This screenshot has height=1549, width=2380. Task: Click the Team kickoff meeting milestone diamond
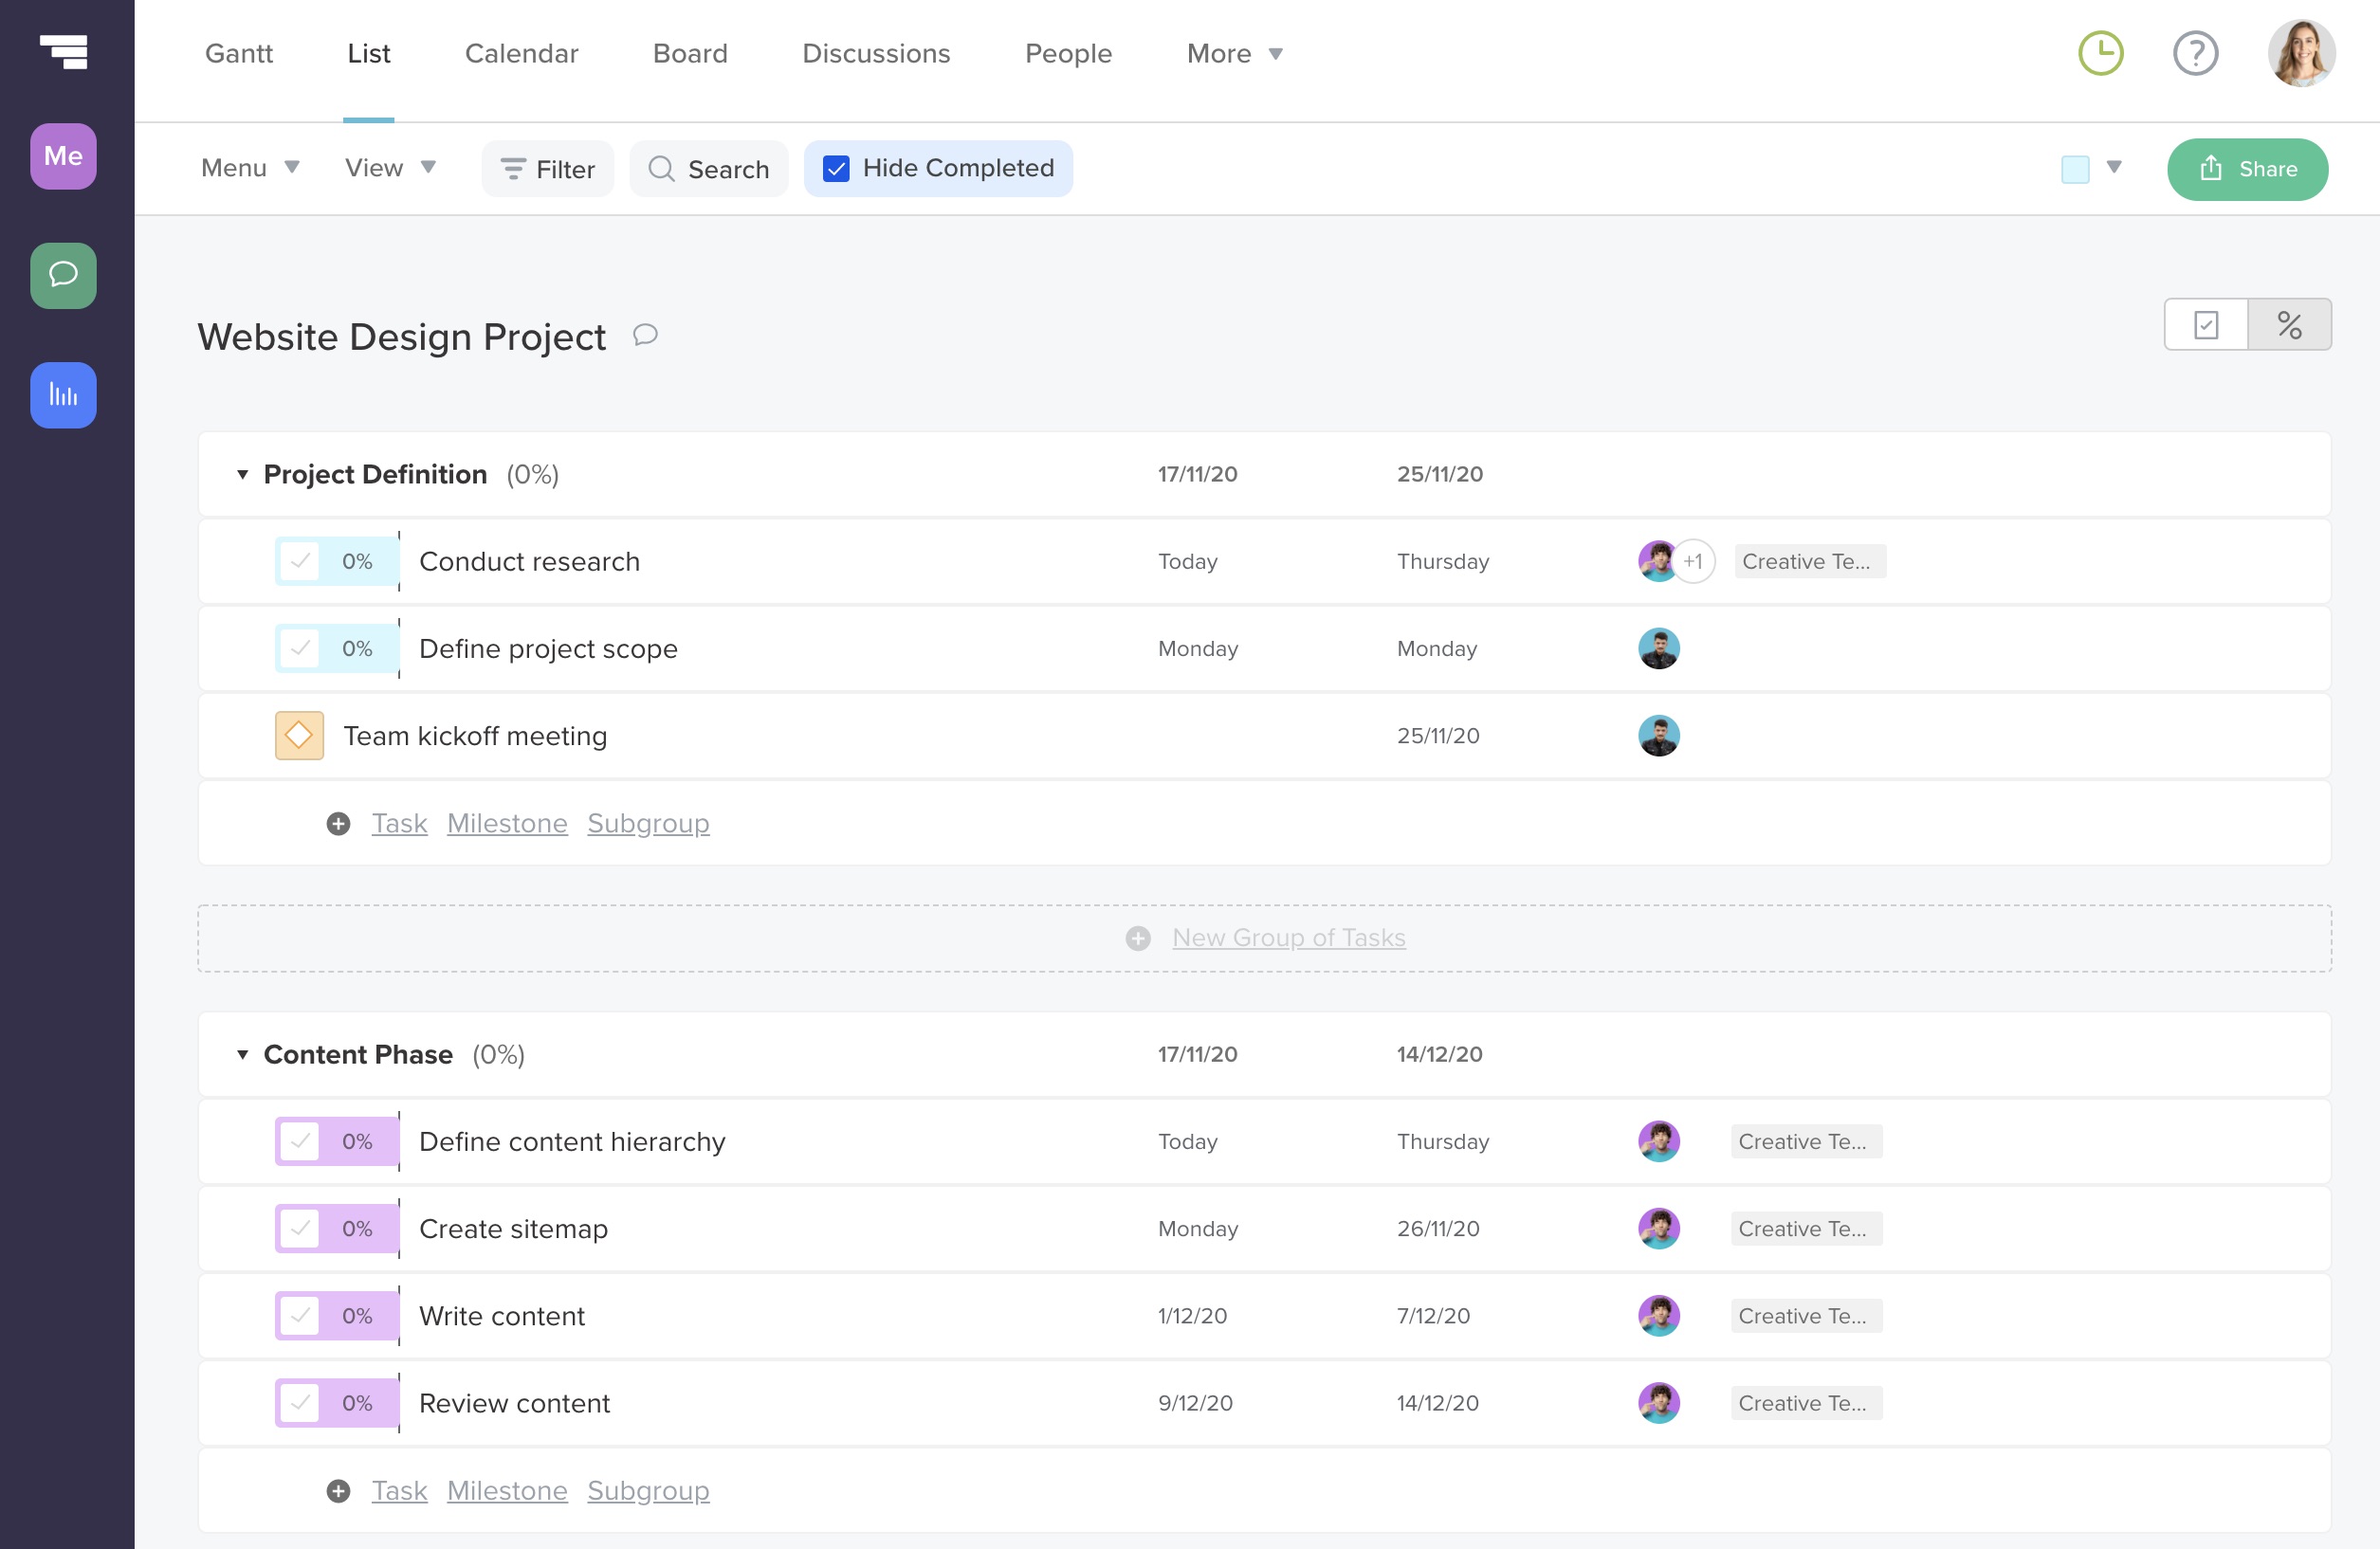point(299,736)
